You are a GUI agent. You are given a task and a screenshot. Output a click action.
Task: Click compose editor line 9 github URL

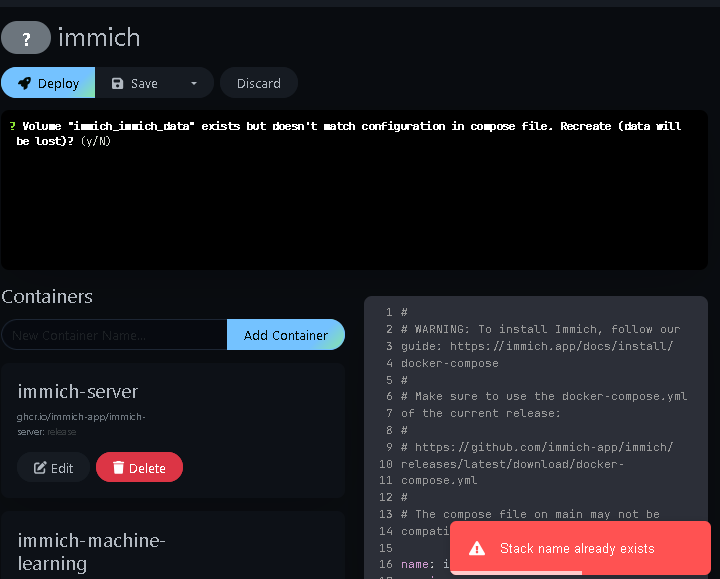tap(537, 447)
